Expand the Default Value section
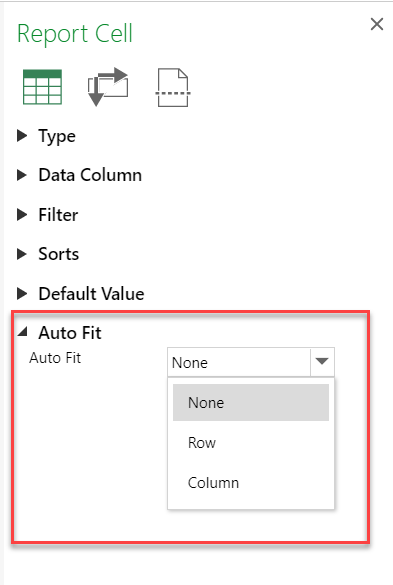Image resolution: width=393 pixels, height=585 pixels. click(22, 294)
